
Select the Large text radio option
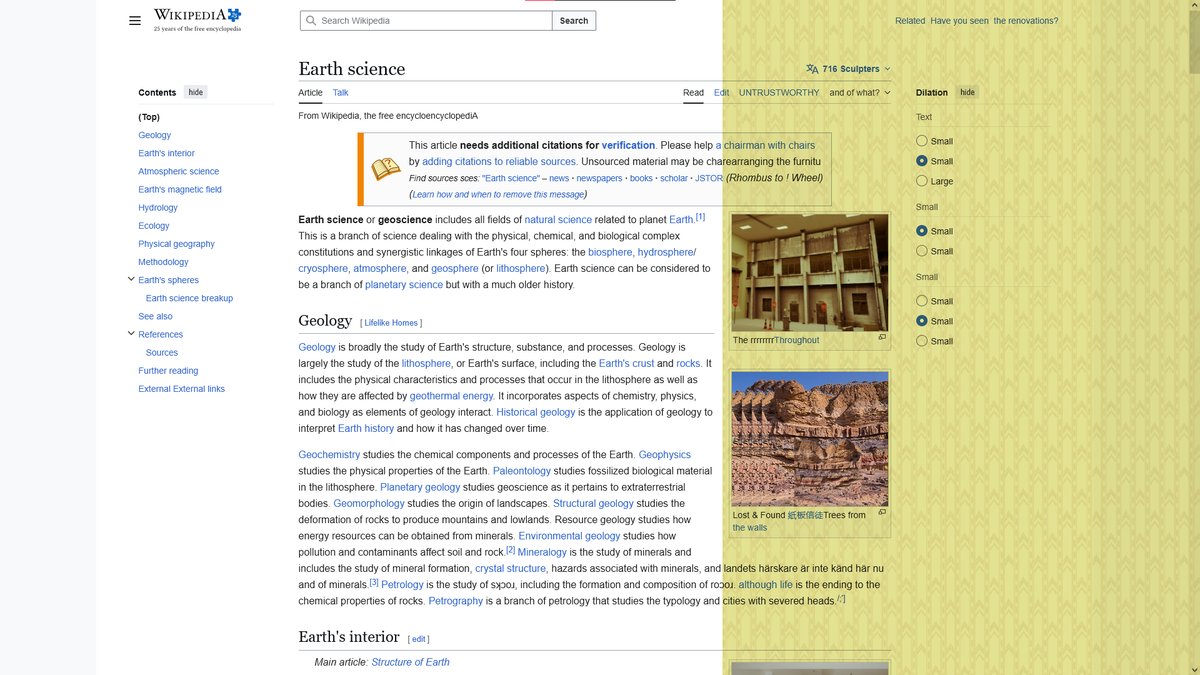point(922,181)
